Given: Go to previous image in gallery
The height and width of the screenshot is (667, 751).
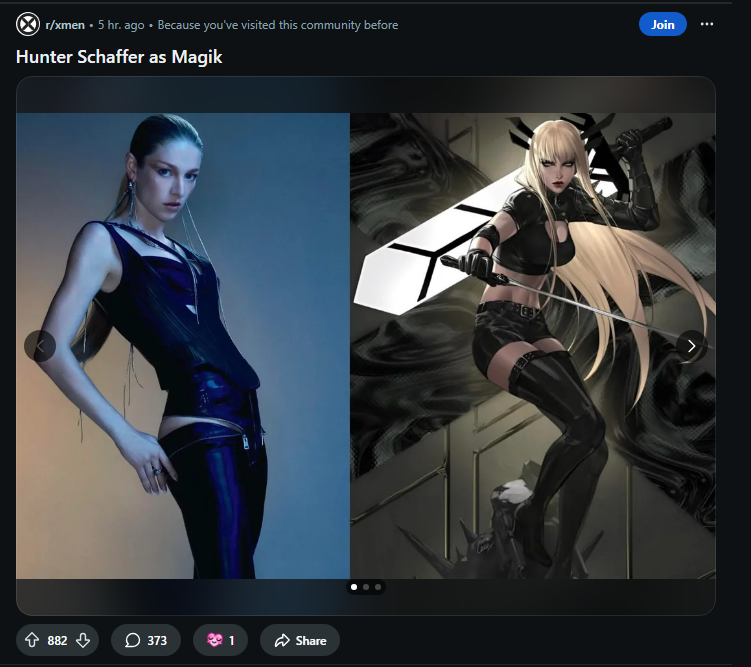Looking at the screenshot, I should click(x=40, y=346).
